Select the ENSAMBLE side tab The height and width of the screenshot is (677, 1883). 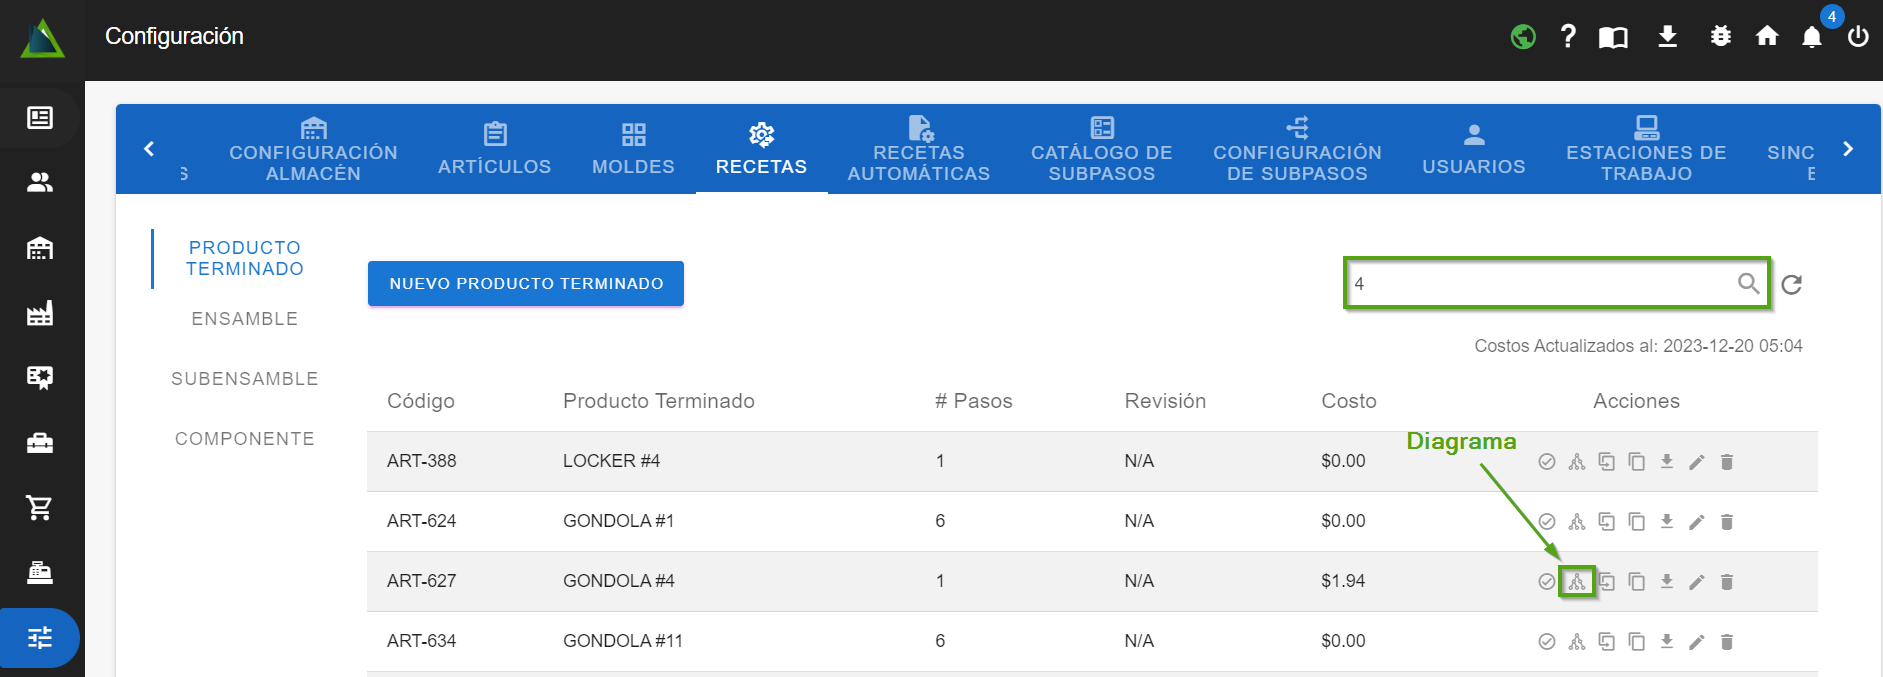coord(244,319)
